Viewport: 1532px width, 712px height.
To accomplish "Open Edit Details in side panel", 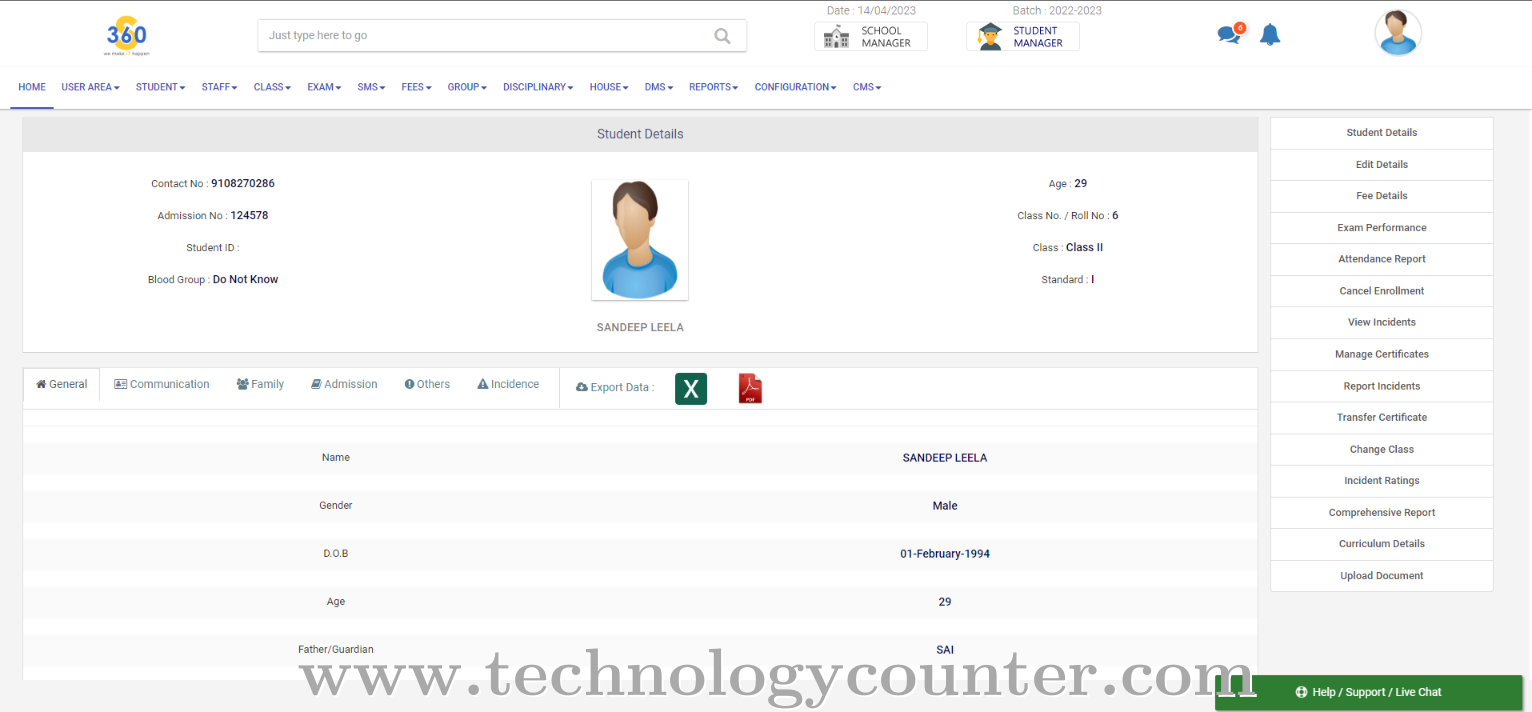I will [x=1382, y=165].
